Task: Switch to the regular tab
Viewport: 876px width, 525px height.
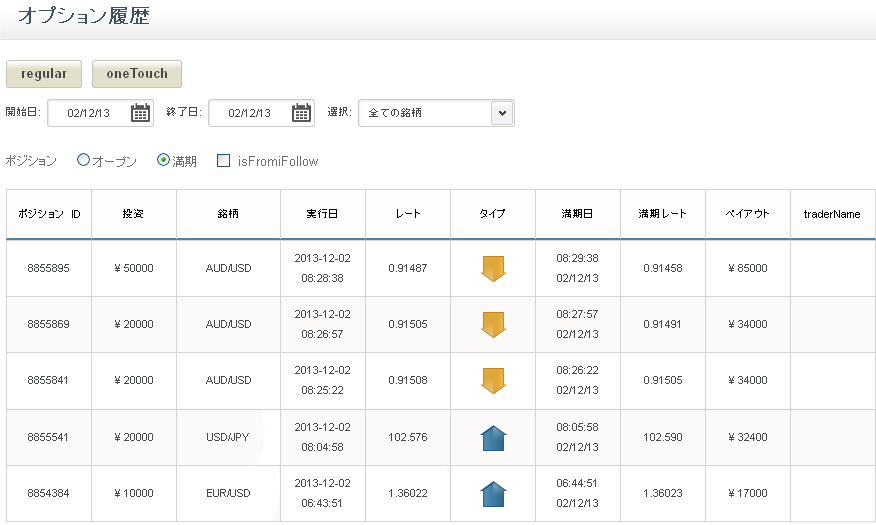Action: (44, 74)
